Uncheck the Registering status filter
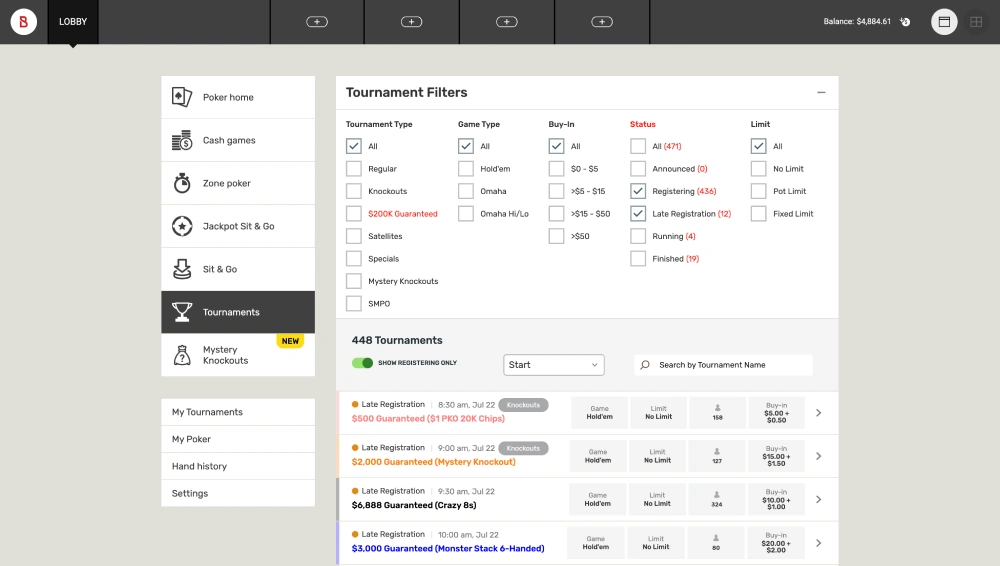1000x566 pixels. 638,191
